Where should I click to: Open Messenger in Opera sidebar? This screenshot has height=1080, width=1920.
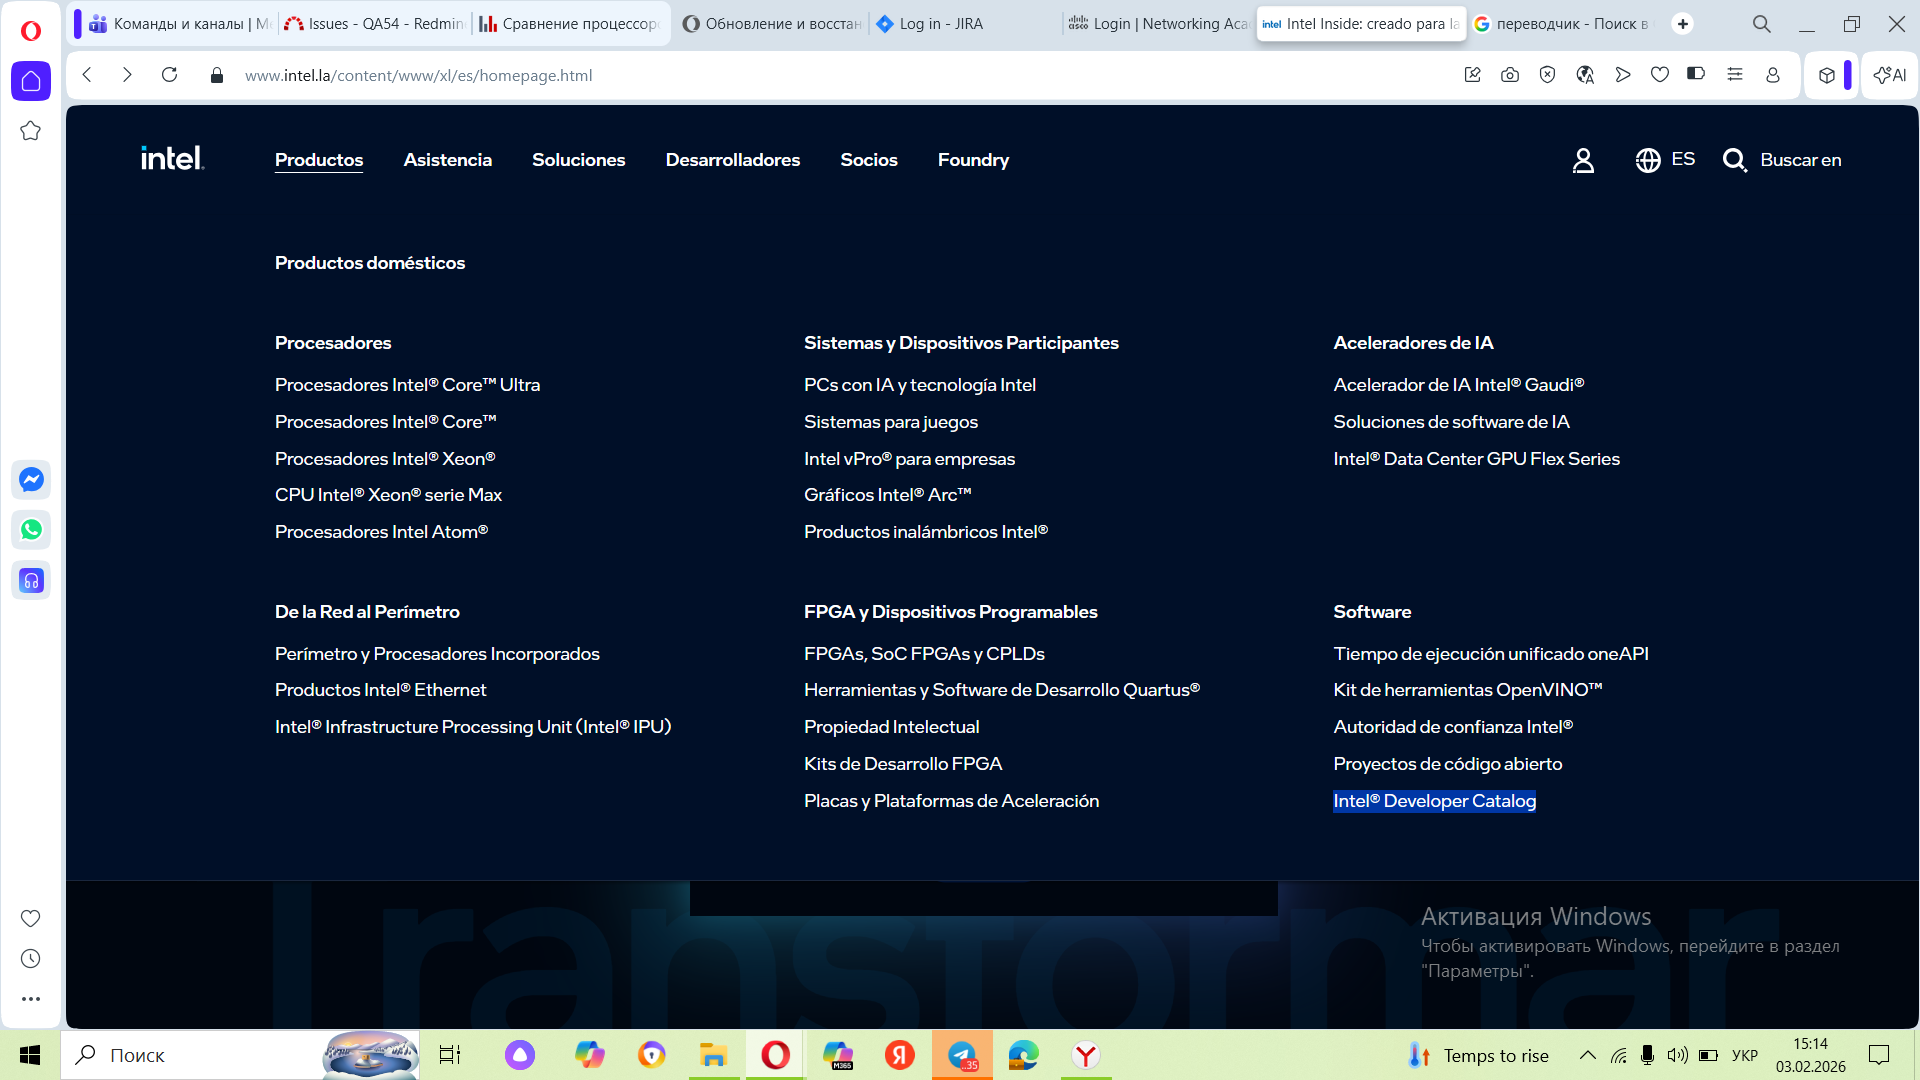pyautogui.click(x=31, y=480)
